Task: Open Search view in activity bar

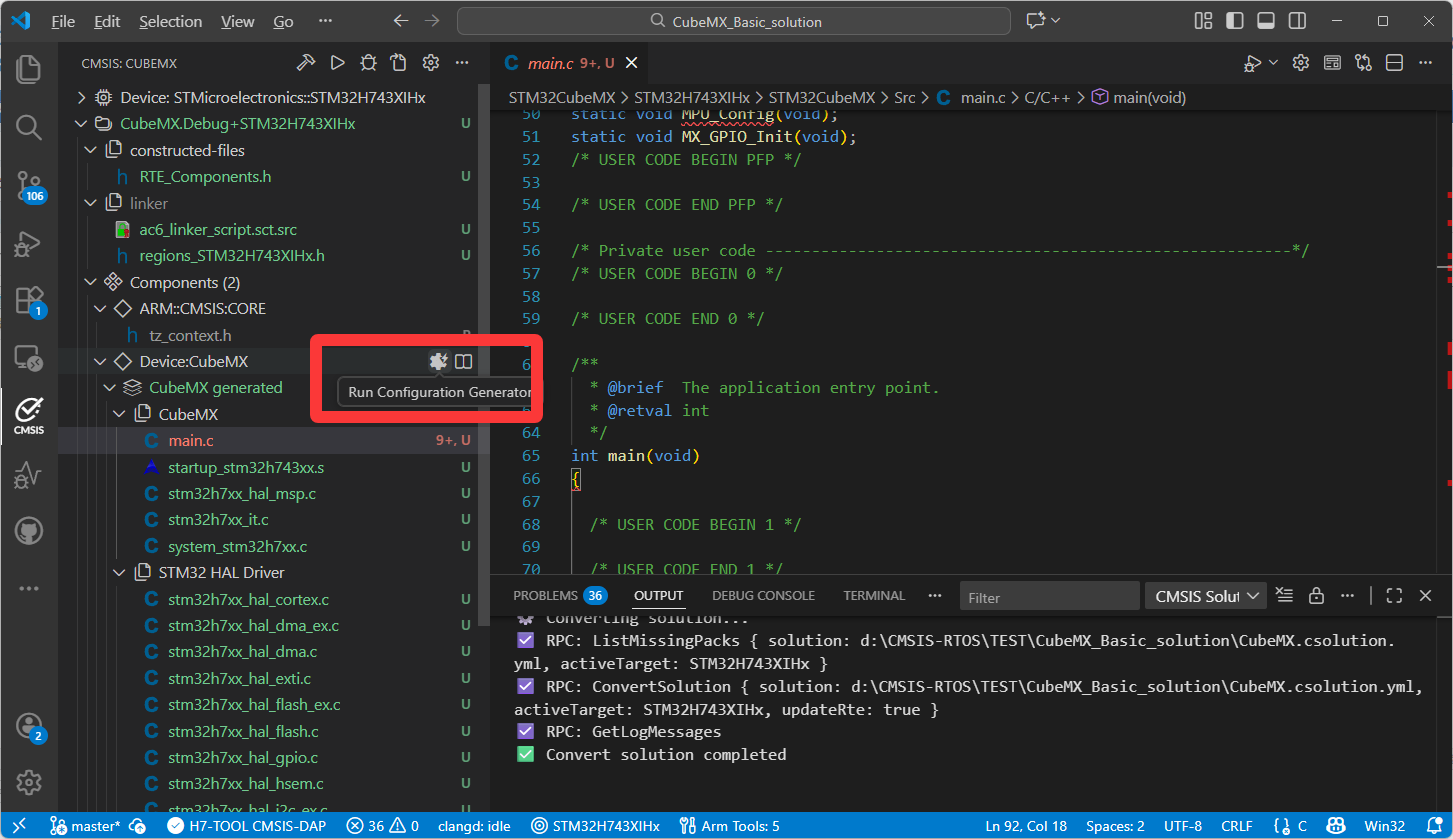Action: pos(29,127)
